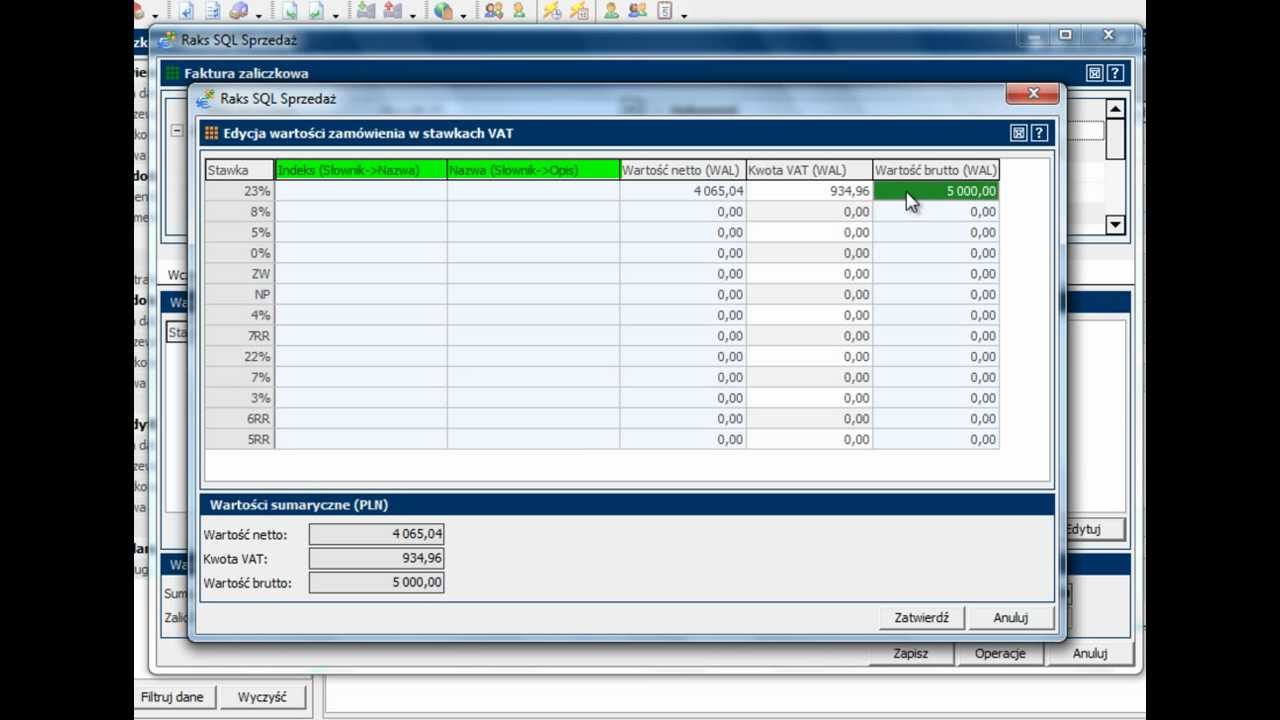The height and width of the screenshot is (720, 1280).
Task: Select the 23% rate row header
Action: click(240, 191)
